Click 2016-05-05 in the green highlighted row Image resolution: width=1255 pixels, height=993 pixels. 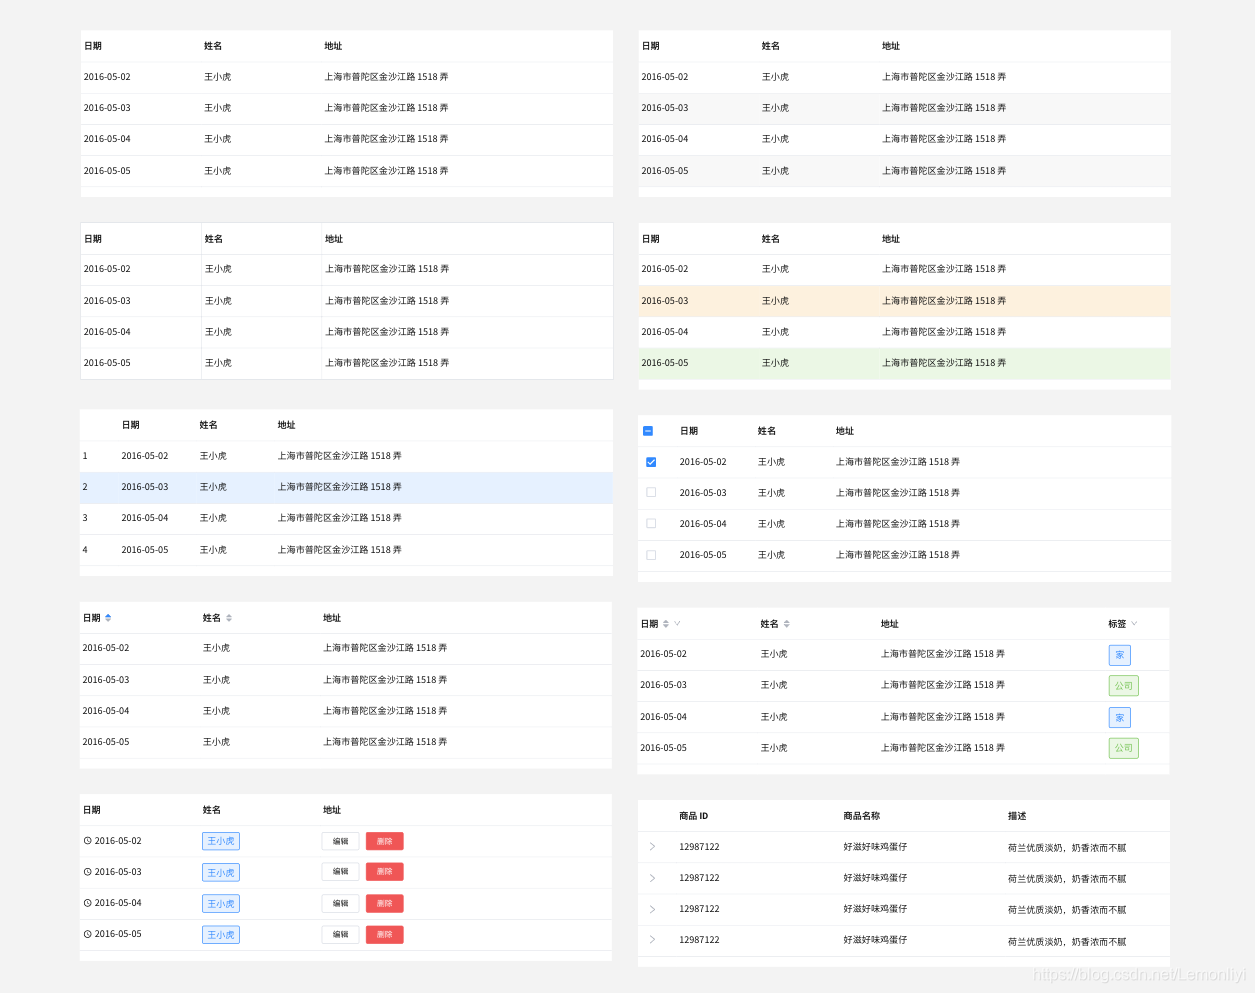(665, 363)
